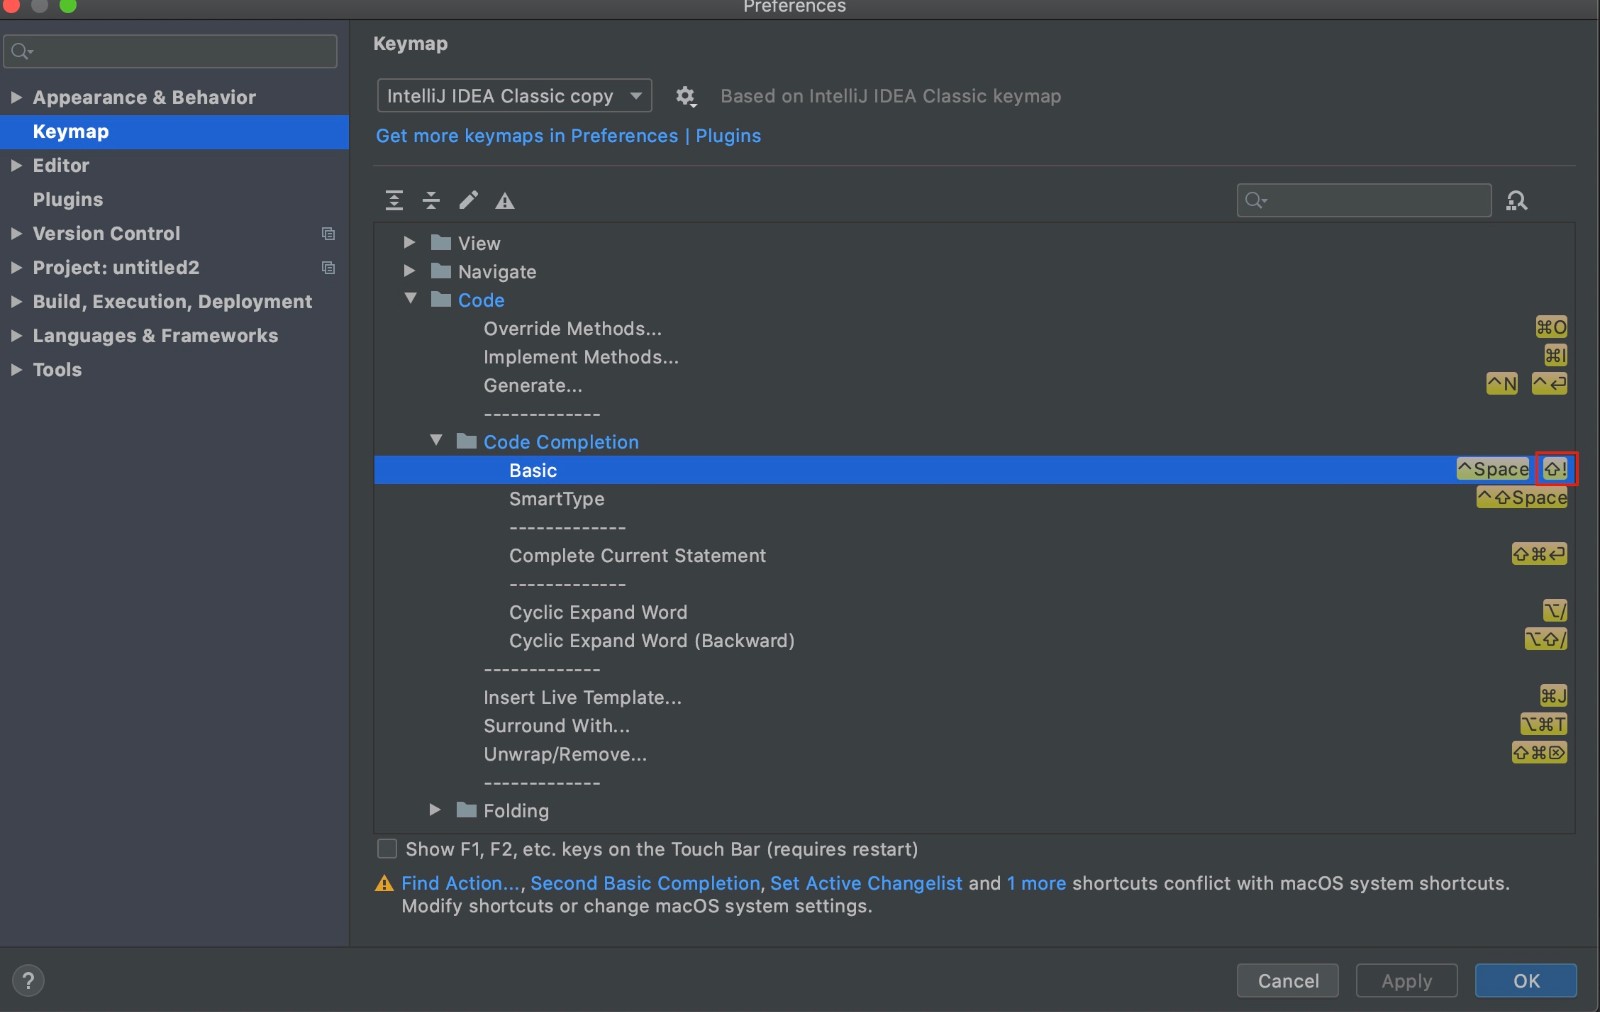
Task: Click the Show Conflicts warning triangle icon
Action: tap(505, 201)
